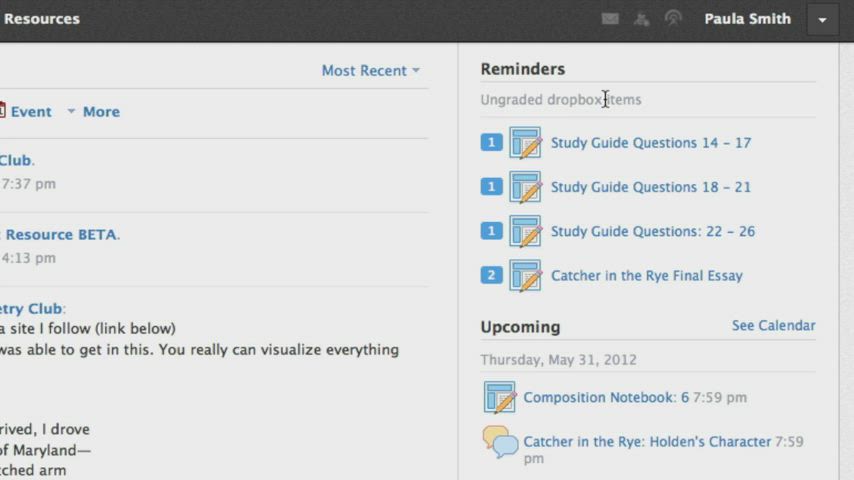Click the badge showing 2 ungraded essay submissions
This screenshot has height=480, width=854.
(491, 276)
